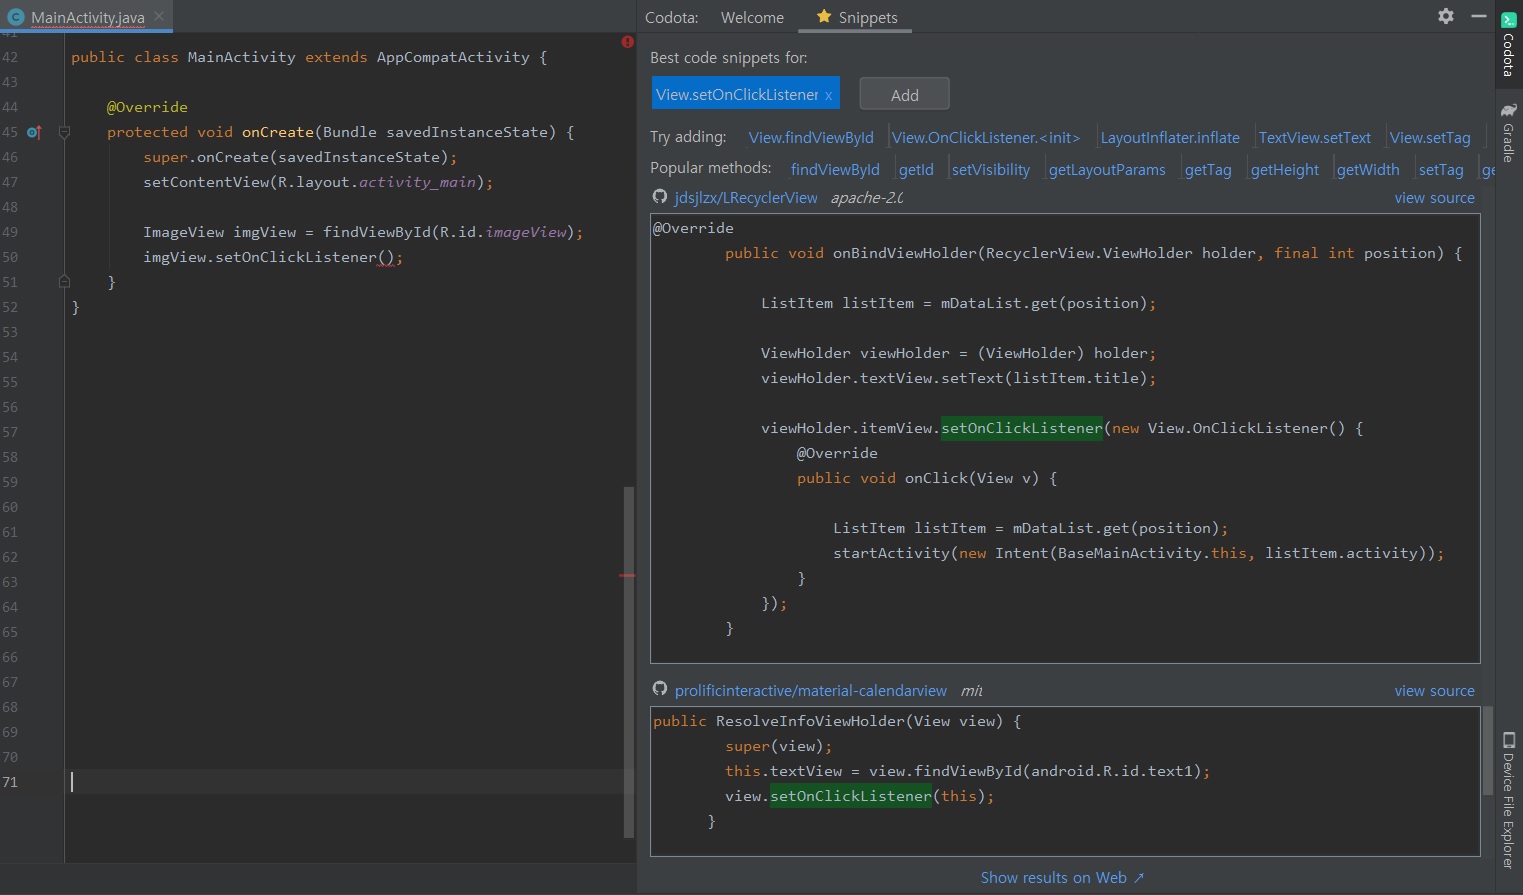The image size is (1523, 895).
Task: Hide the Codota tool window
Action: pyautogui.click(x=1479, y=16)
